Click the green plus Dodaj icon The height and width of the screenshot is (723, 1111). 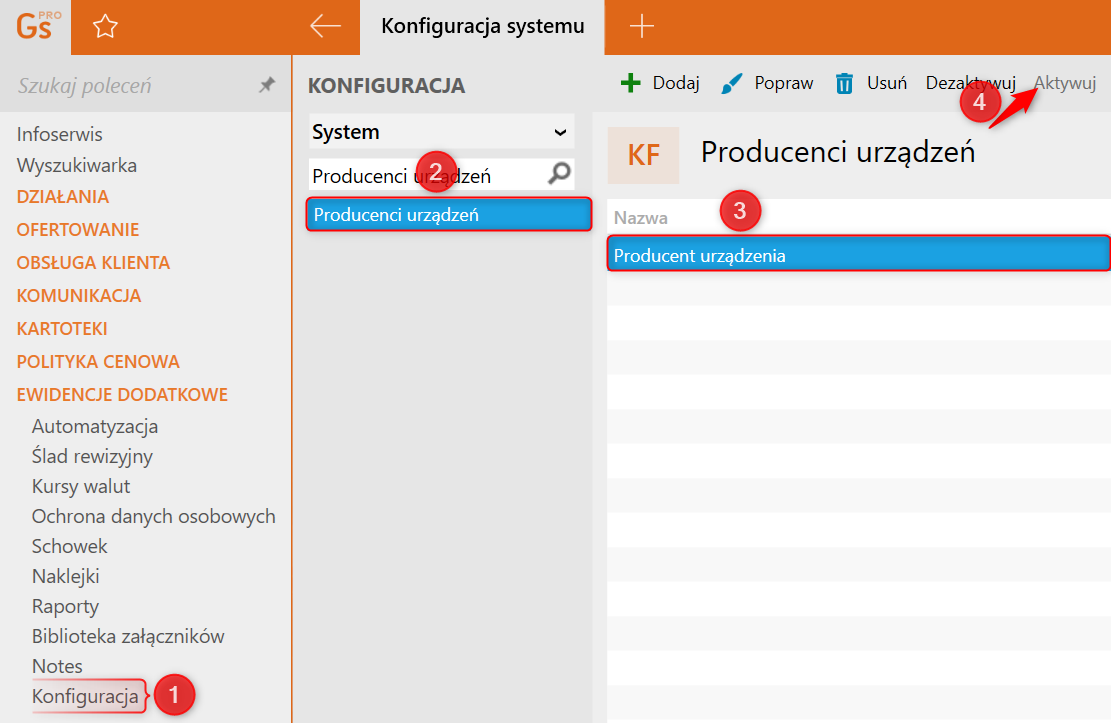coord(630,83)
